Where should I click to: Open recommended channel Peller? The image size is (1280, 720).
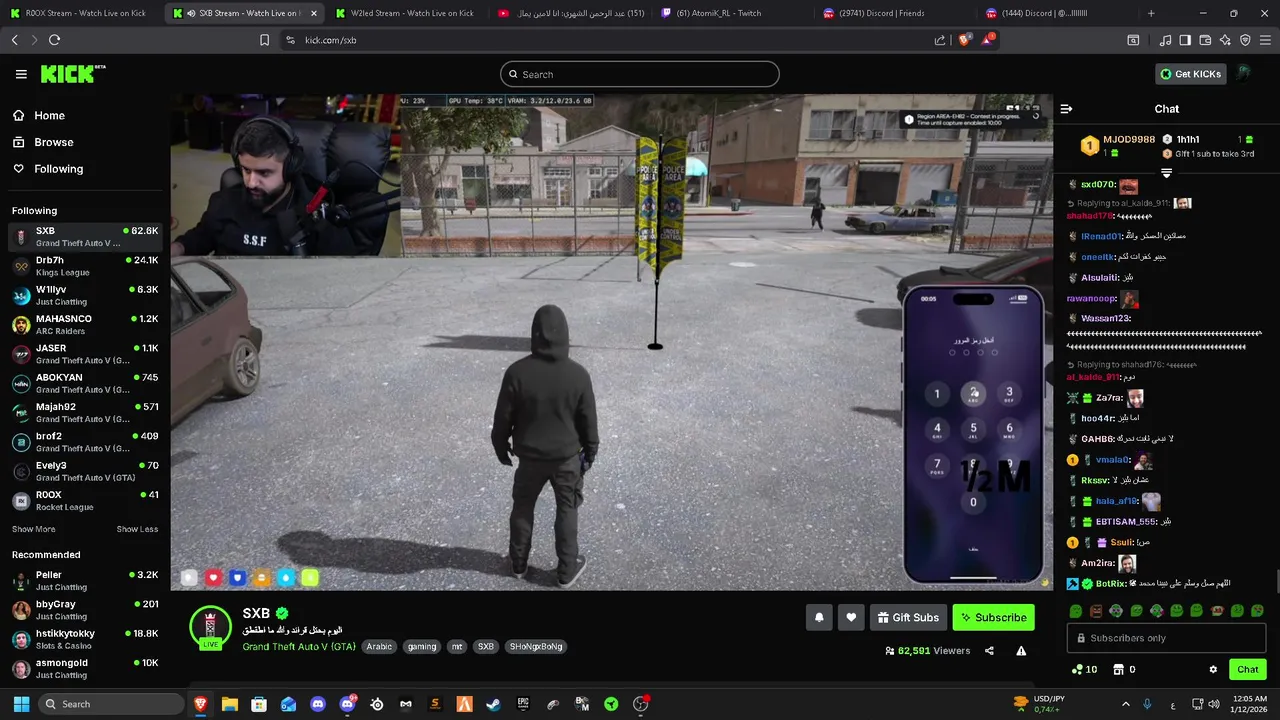[85, 581]
